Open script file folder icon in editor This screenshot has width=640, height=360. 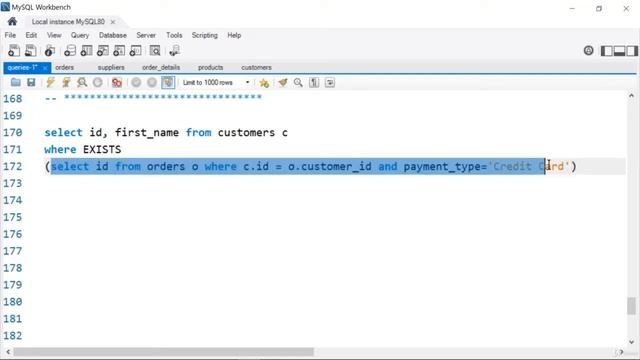click(16, 82)
